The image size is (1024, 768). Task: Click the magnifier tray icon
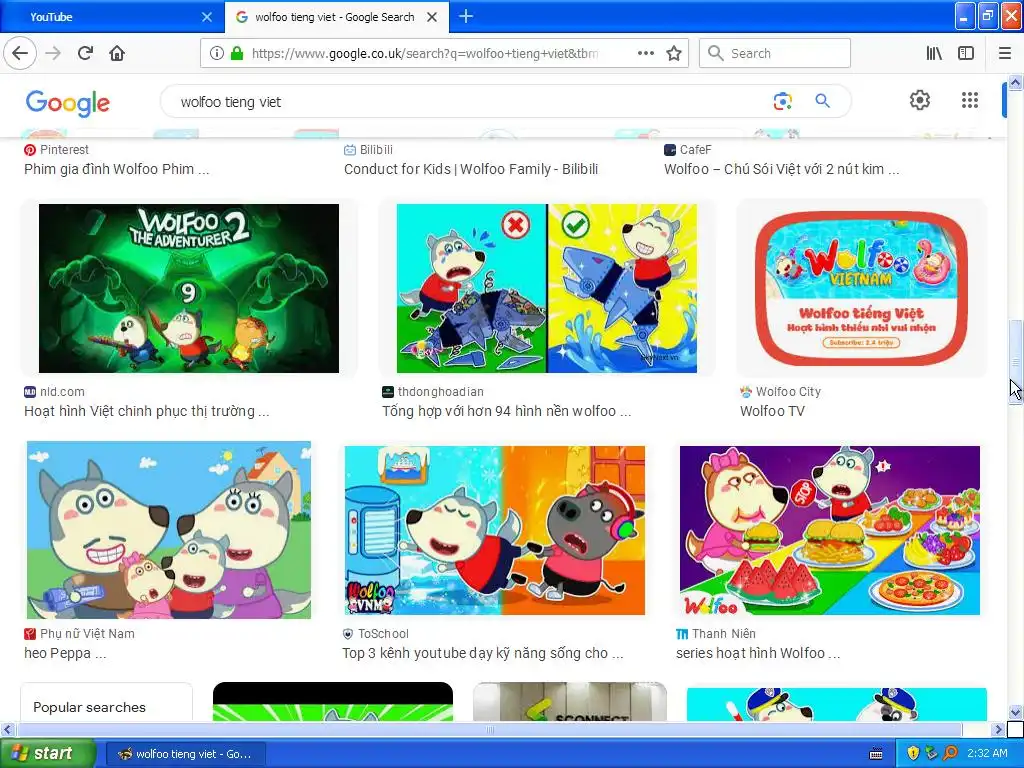950,754
